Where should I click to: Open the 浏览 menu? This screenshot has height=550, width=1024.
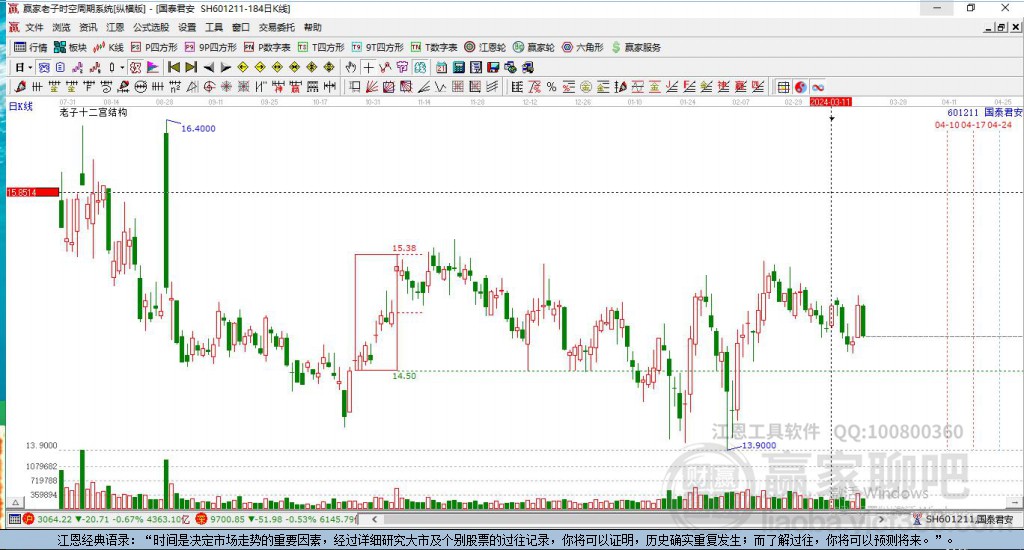61,27
